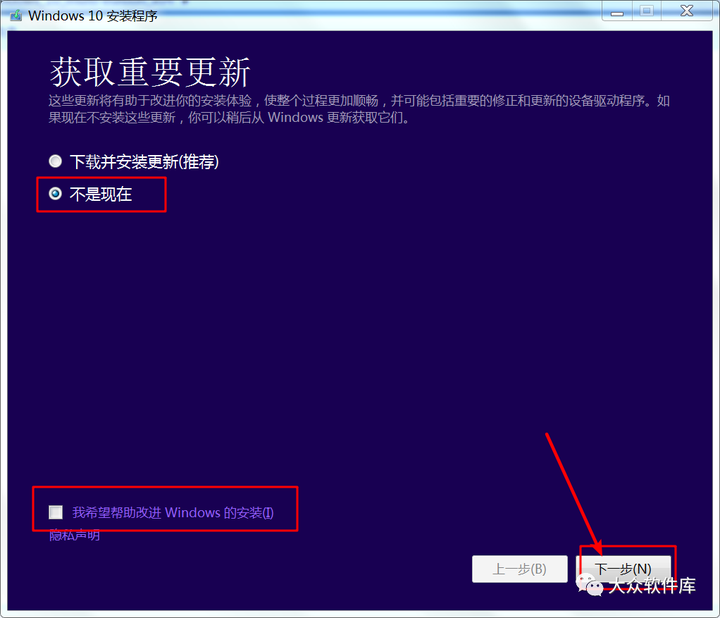720x618 pixels.
Task: Click the 上一步(B) button
Action: click(519, 569)
